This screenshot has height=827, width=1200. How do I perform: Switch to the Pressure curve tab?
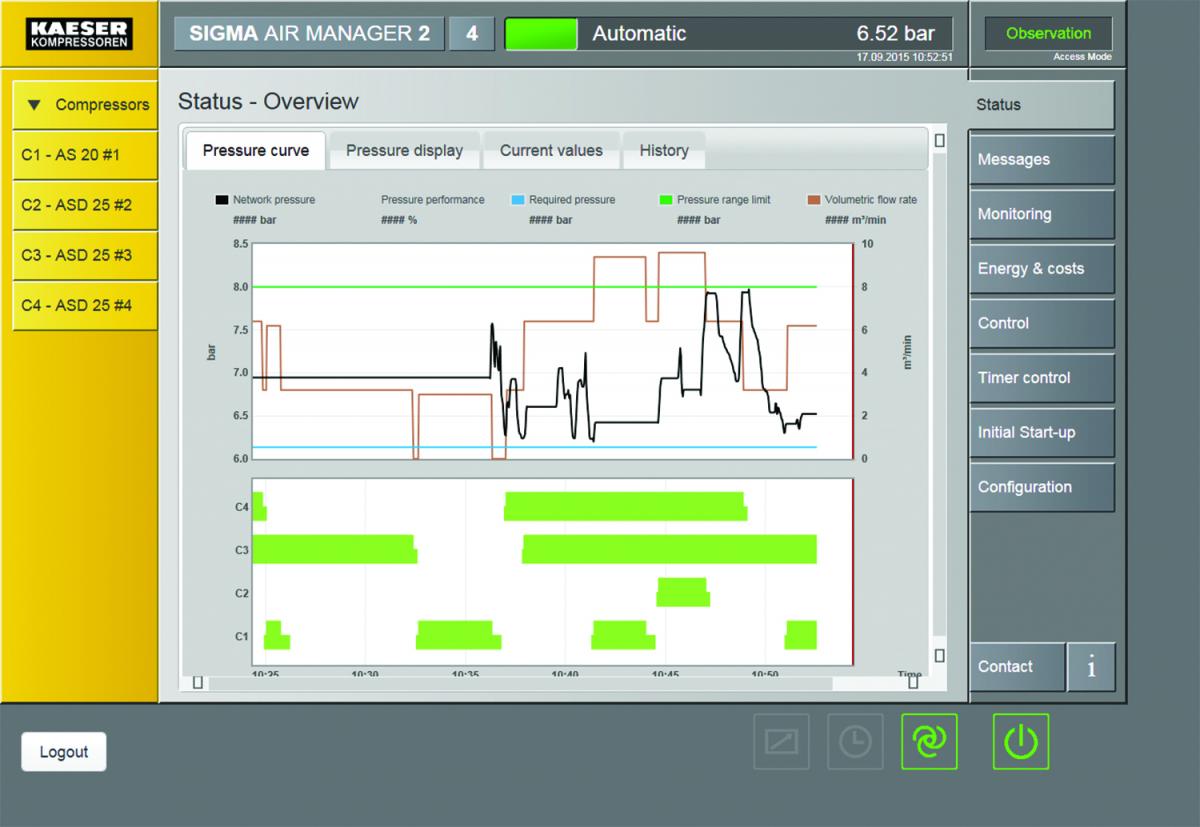click(x=256, y=151)
